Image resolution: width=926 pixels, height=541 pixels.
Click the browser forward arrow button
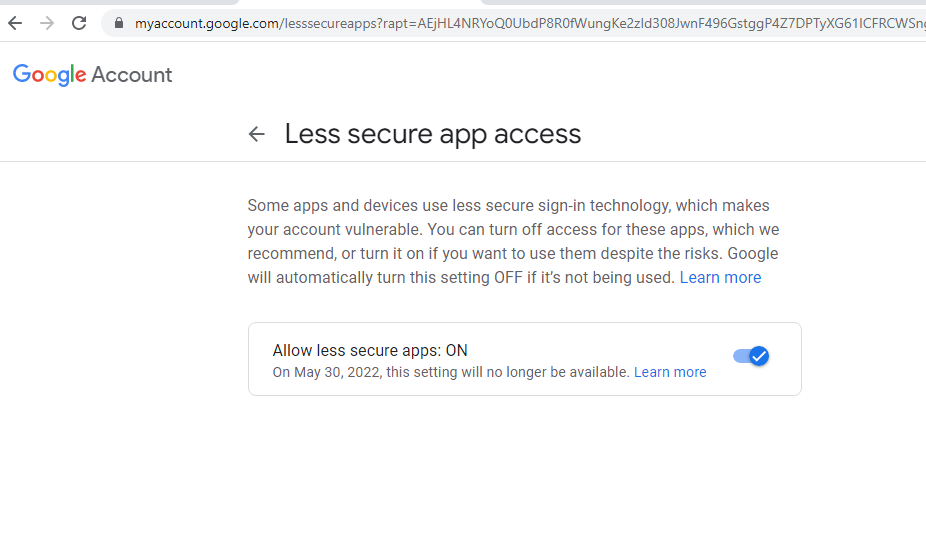[x=47, y=23]
